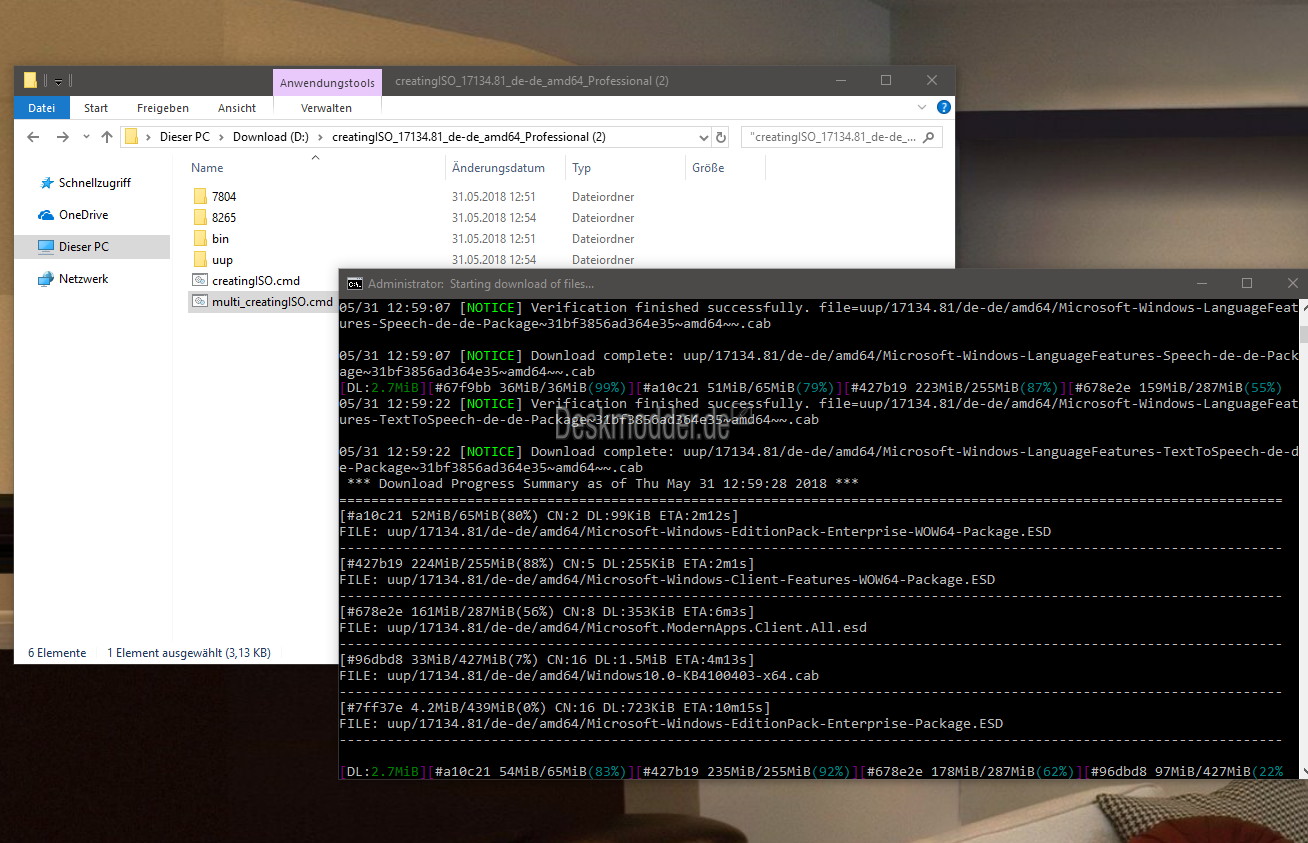This screenshot has height=843, width=1308.
Task: Open recent locations dropdown arrow
Action: click(x=86, y=137)
